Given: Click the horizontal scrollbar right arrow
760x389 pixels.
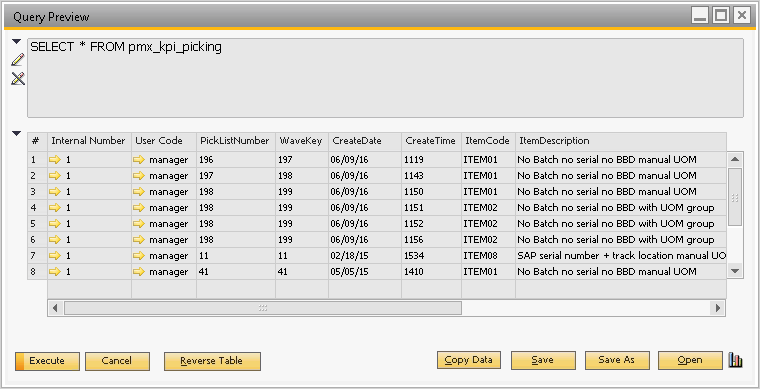Looking at the screenshot, I should (x=717, y=308).
